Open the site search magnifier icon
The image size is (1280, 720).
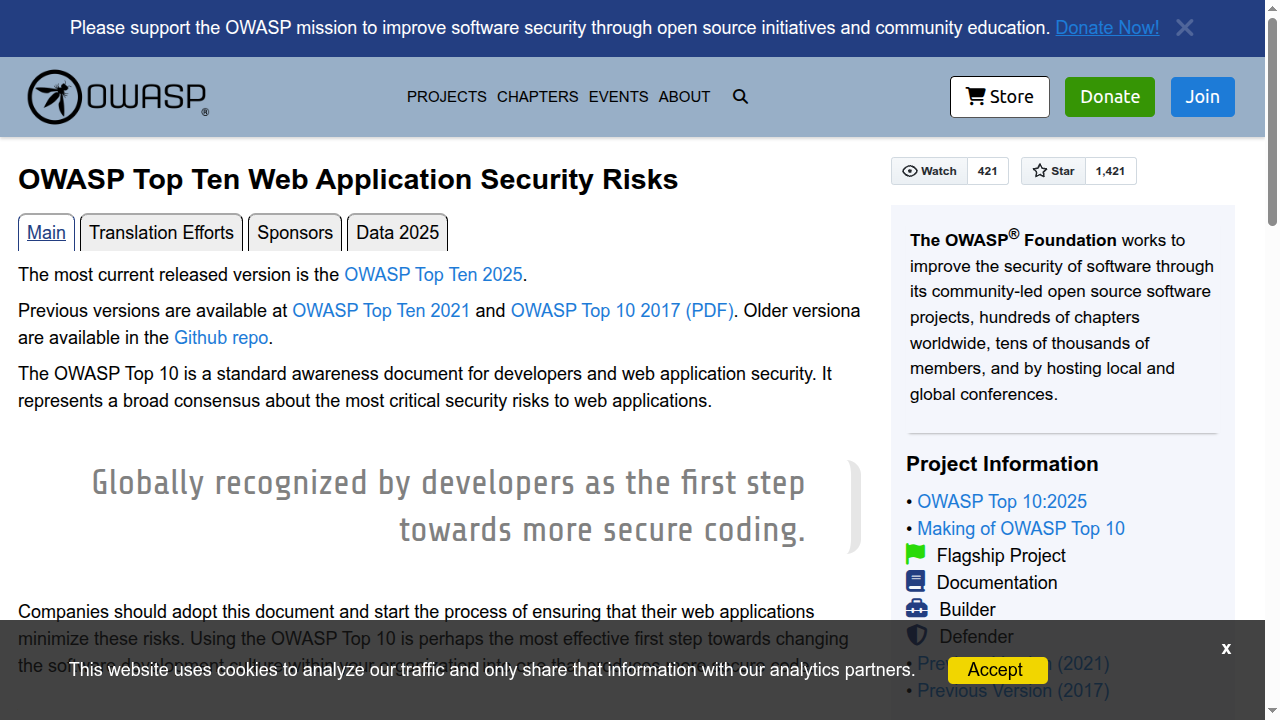740,97
